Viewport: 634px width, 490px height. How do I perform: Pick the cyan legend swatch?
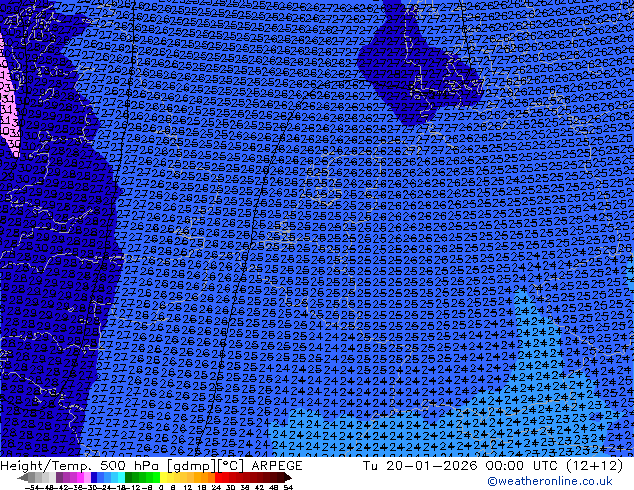pyautogui.click(x=121, y=477)
